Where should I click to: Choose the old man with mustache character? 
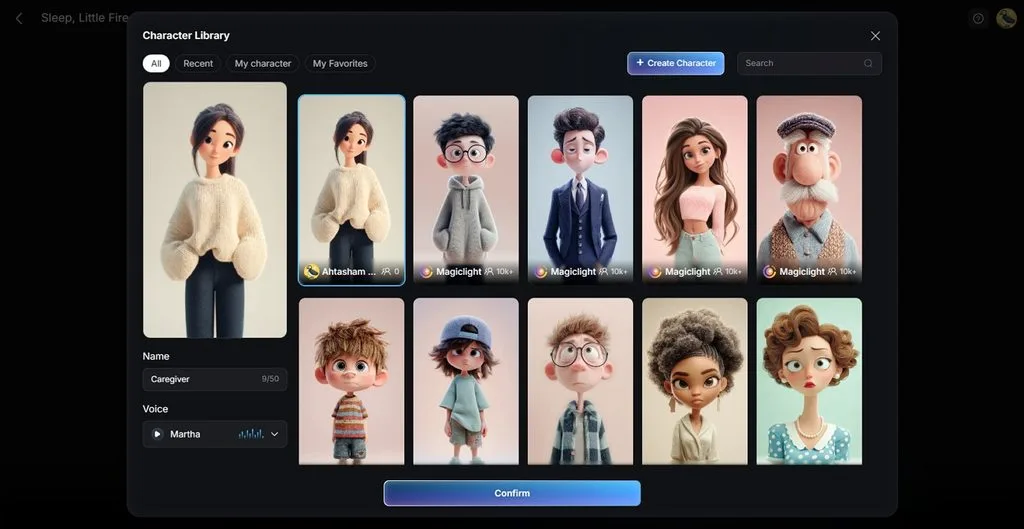click(x=809, y=190)
